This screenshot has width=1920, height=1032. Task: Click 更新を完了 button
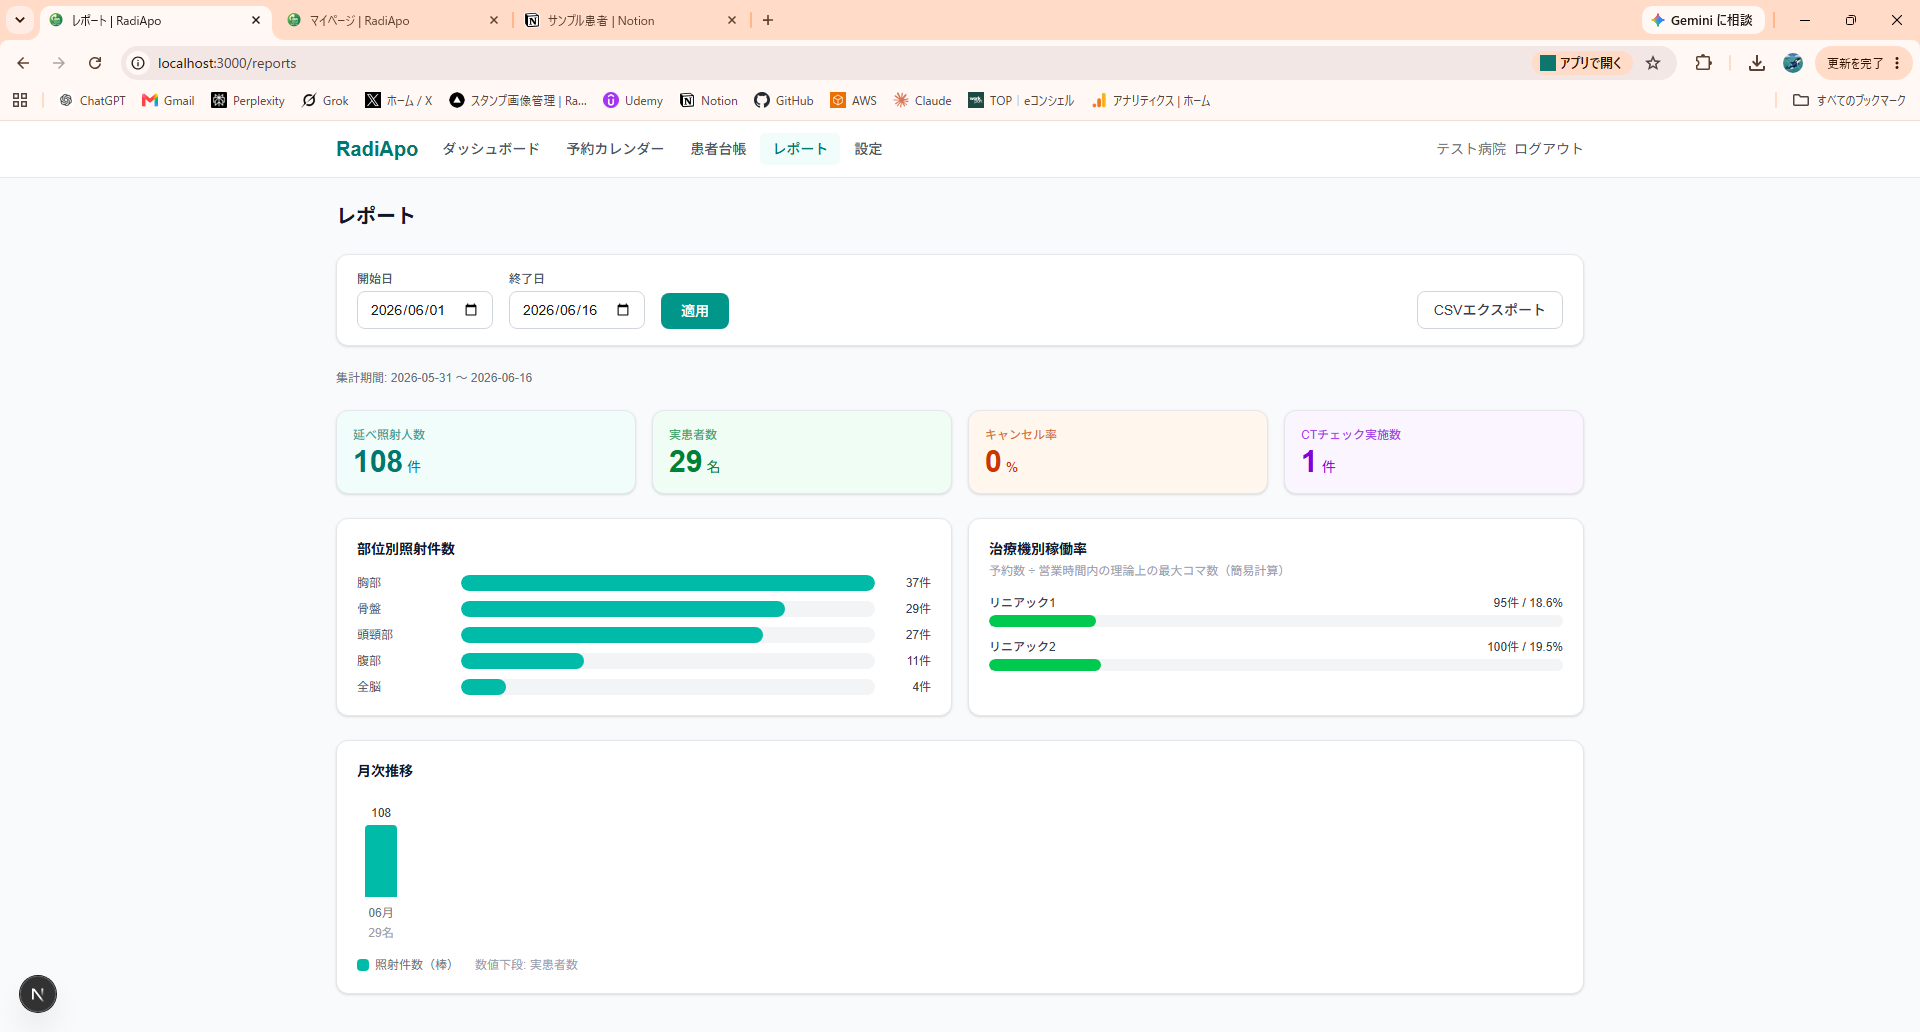pos(1863,63)
